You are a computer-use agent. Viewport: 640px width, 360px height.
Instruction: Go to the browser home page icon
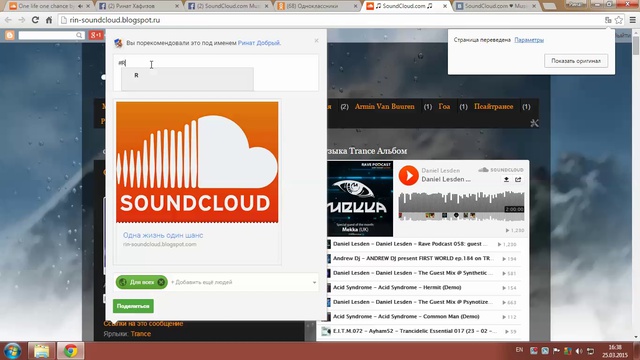click(x=49, y=20)
